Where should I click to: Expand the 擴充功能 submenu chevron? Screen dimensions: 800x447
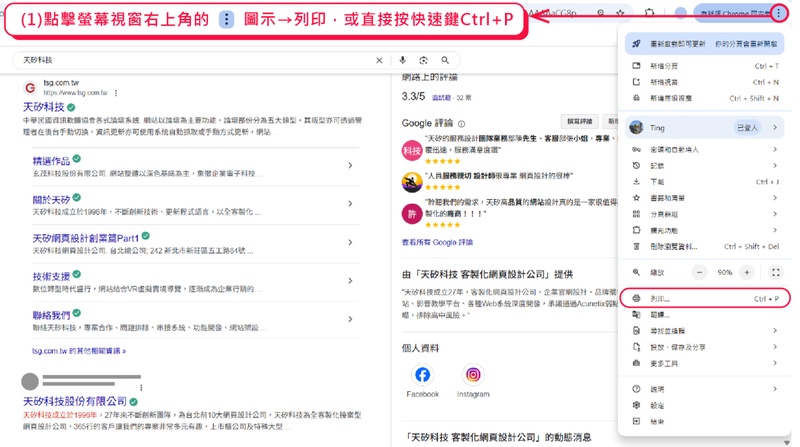tap(775, 230)
